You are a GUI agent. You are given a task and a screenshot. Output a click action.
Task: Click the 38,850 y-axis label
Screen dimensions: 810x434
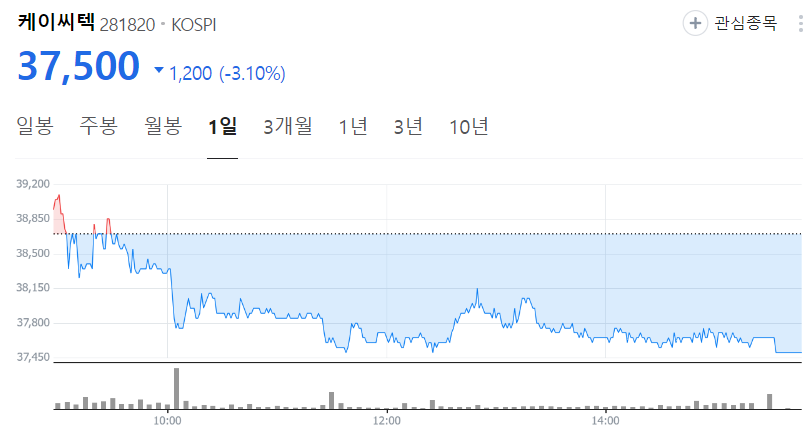click(x=33, y=218)
